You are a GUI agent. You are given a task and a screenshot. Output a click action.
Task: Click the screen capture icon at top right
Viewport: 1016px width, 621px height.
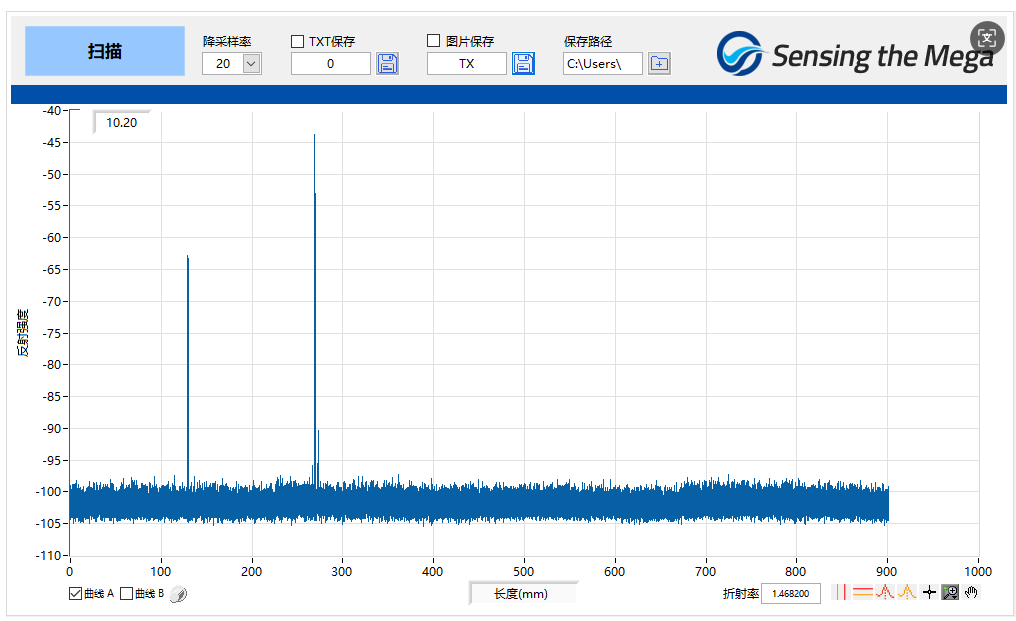click(x=986, y=38)
